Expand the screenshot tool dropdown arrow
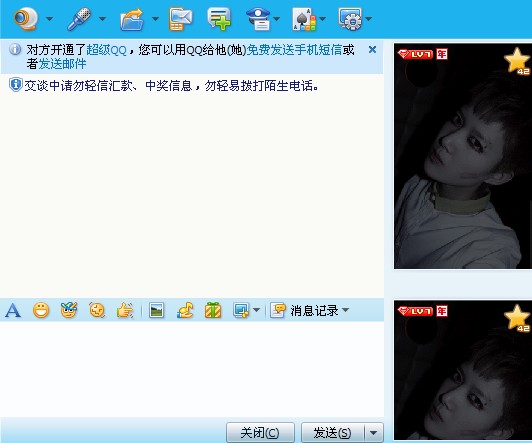The width and height of the screenshot is (532, 443). (x=257, y=310)
